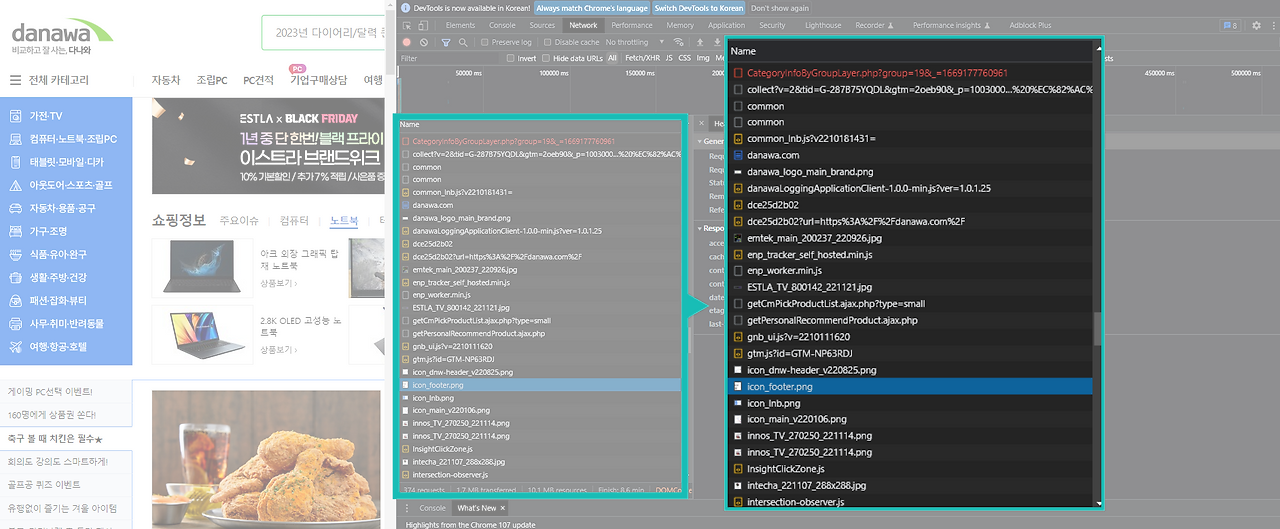Select danawa.com row in the enlarged list

click(911, 155)
